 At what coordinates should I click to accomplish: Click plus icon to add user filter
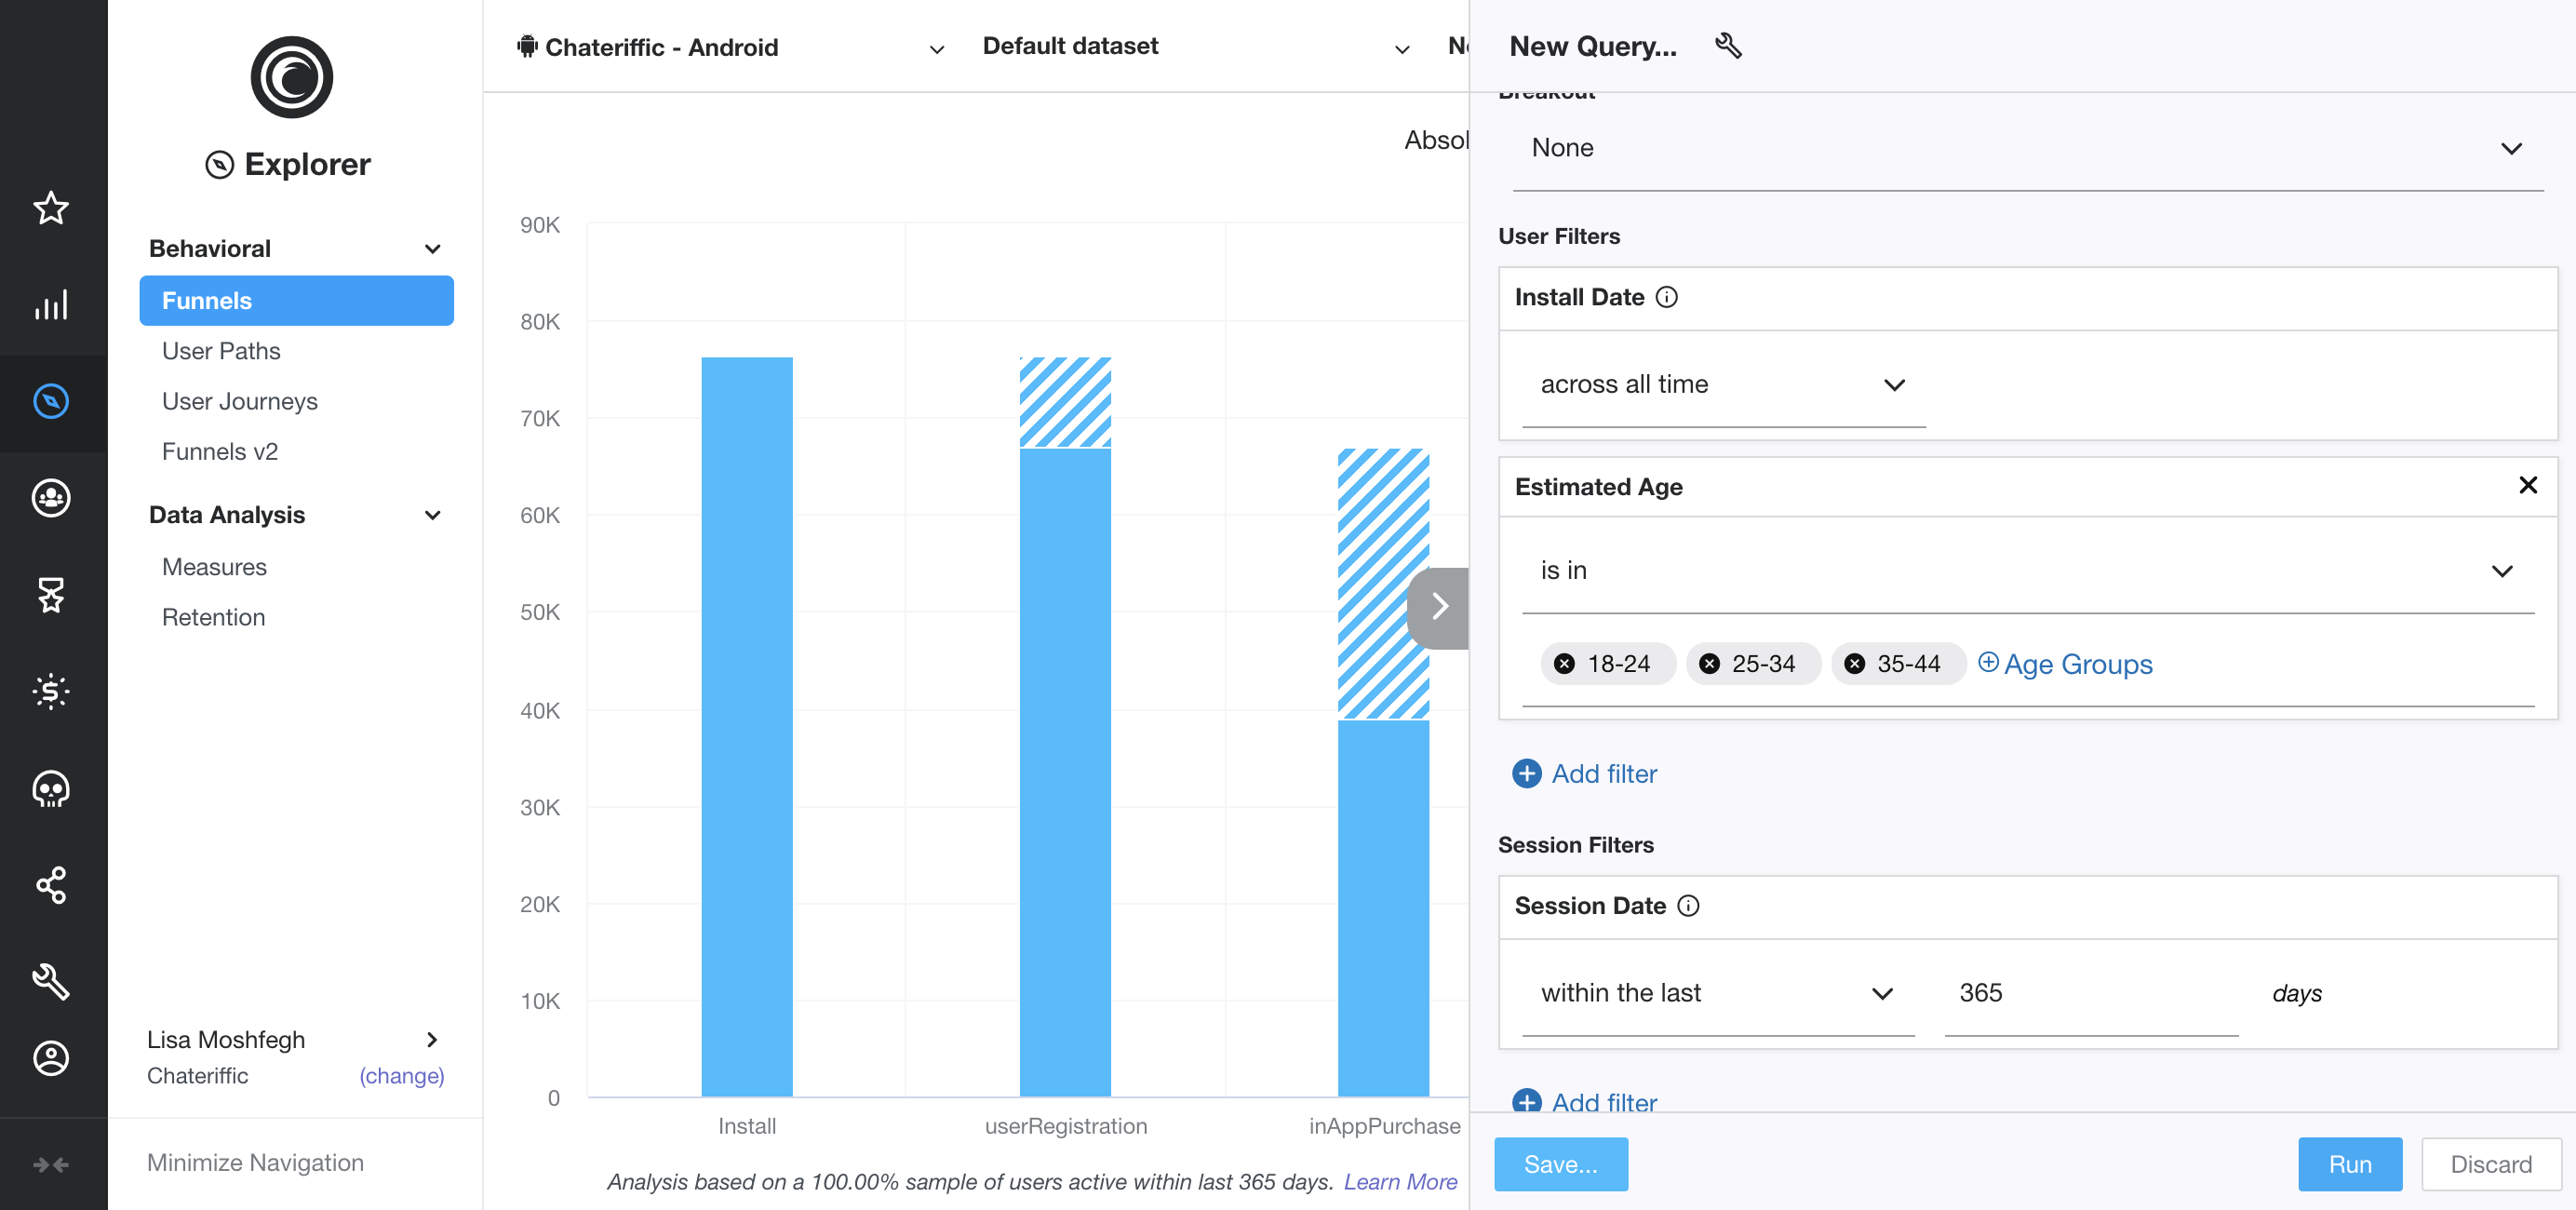(1527, 774)
